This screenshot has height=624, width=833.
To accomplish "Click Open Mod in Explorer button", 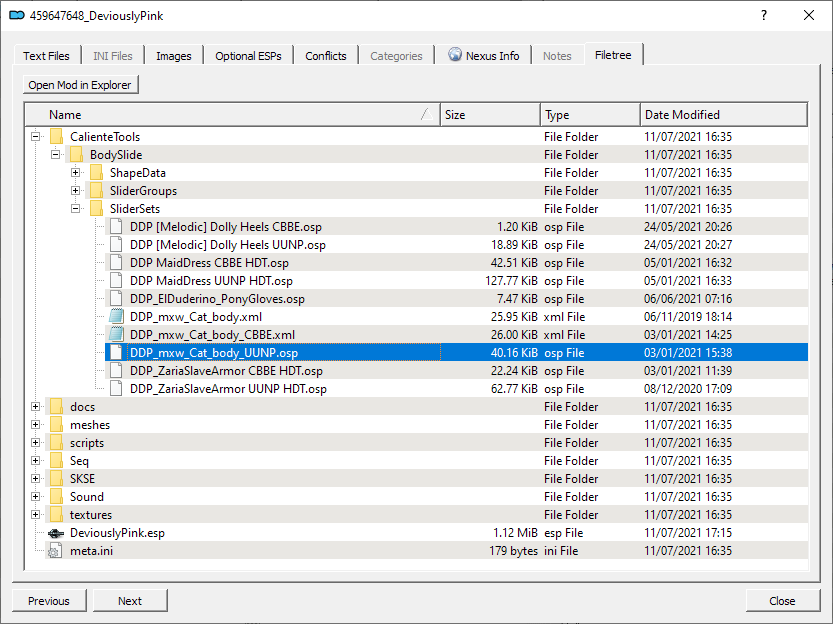I will (x=80, y=85).
